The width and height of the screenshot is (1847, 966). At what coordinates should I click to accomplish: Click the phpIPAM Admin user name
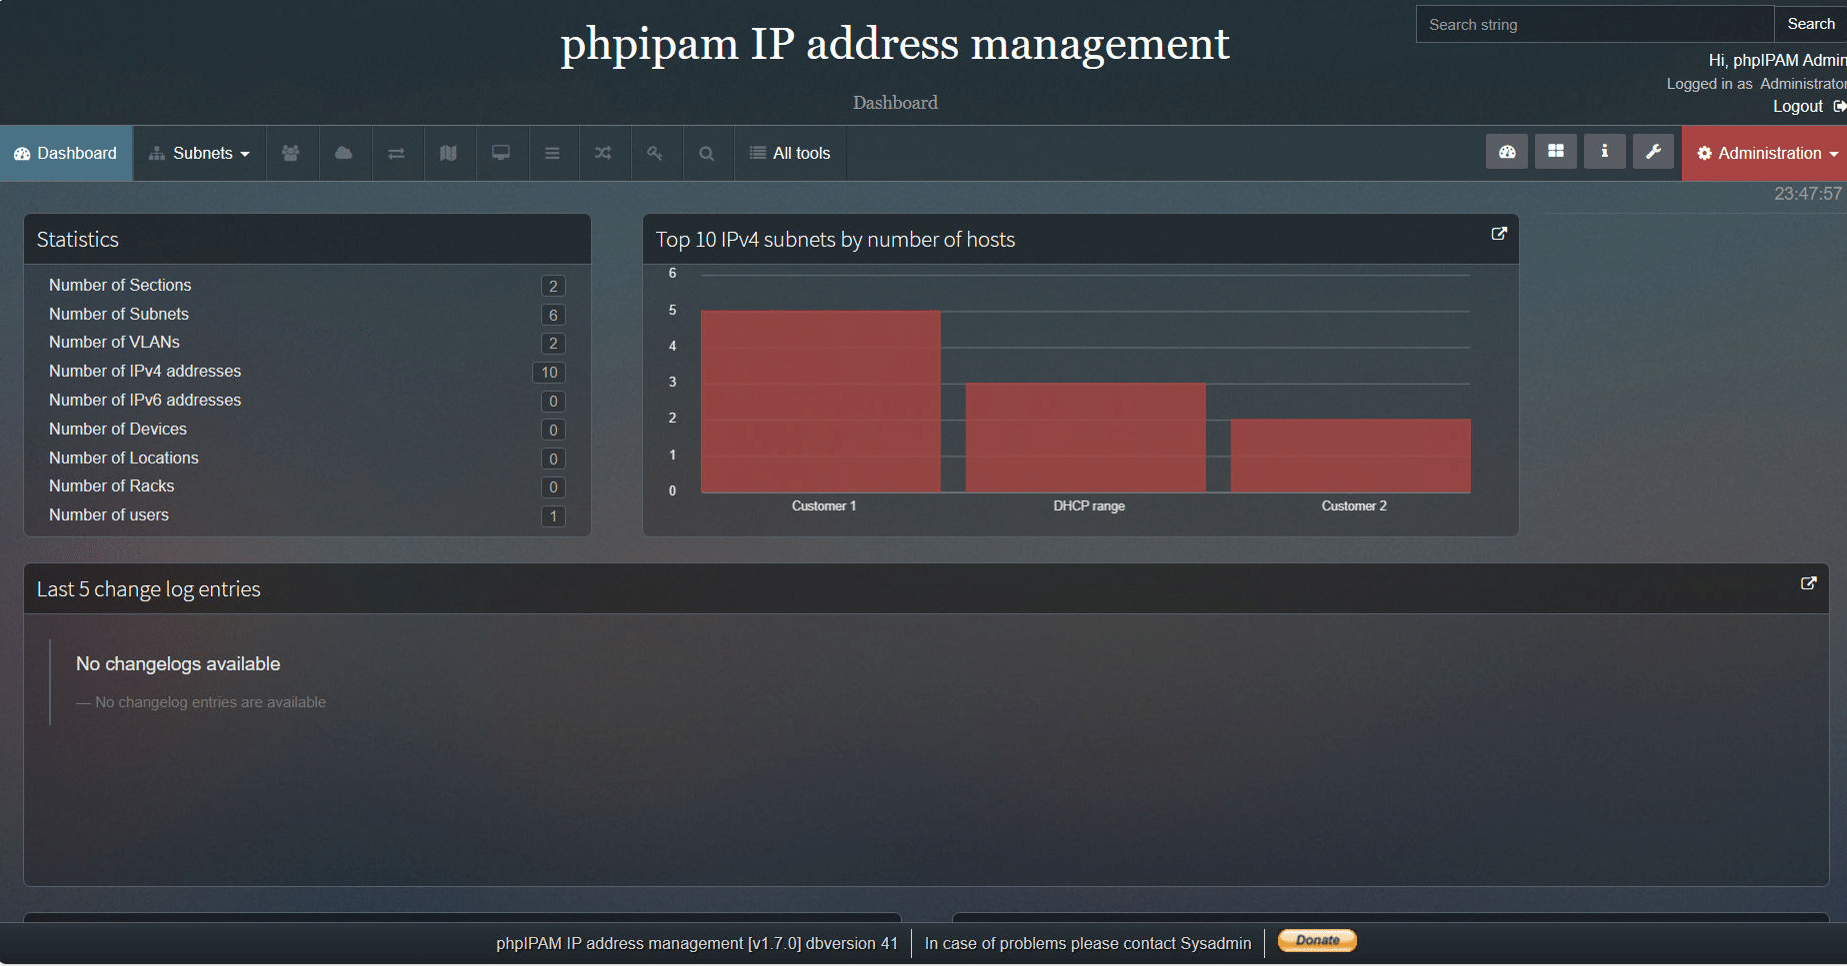coord(1789,60)
